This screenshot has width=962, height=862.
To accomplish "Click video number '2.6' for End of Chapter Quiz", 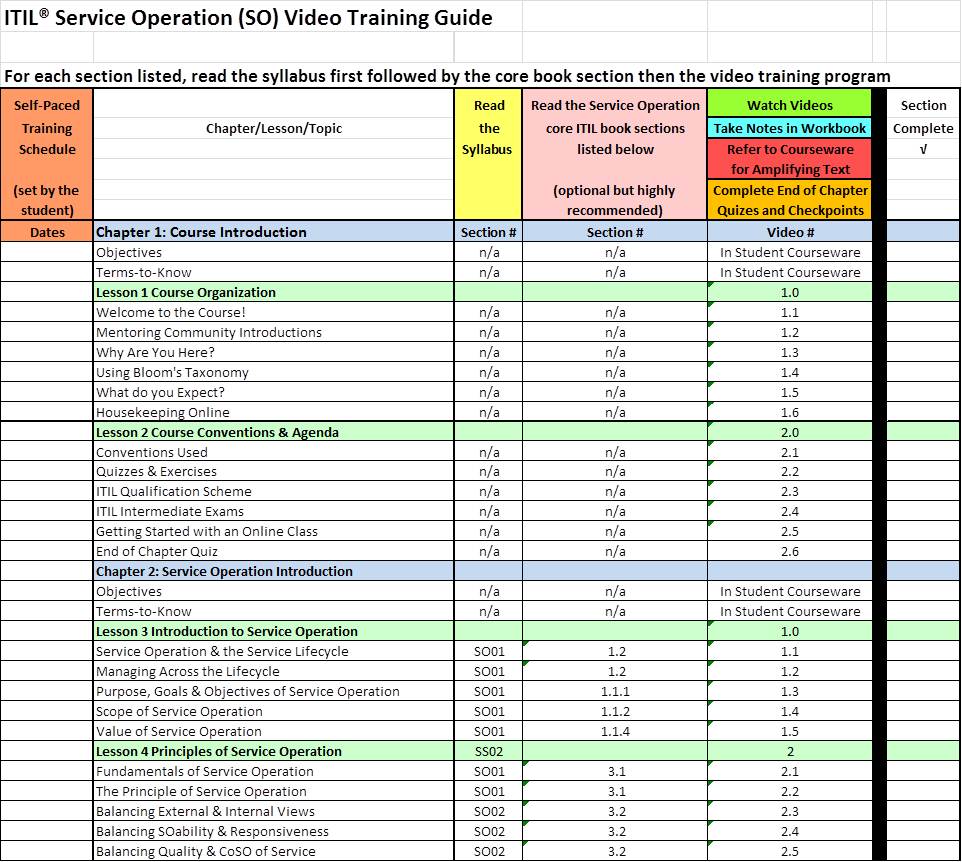I will (789, 552).
